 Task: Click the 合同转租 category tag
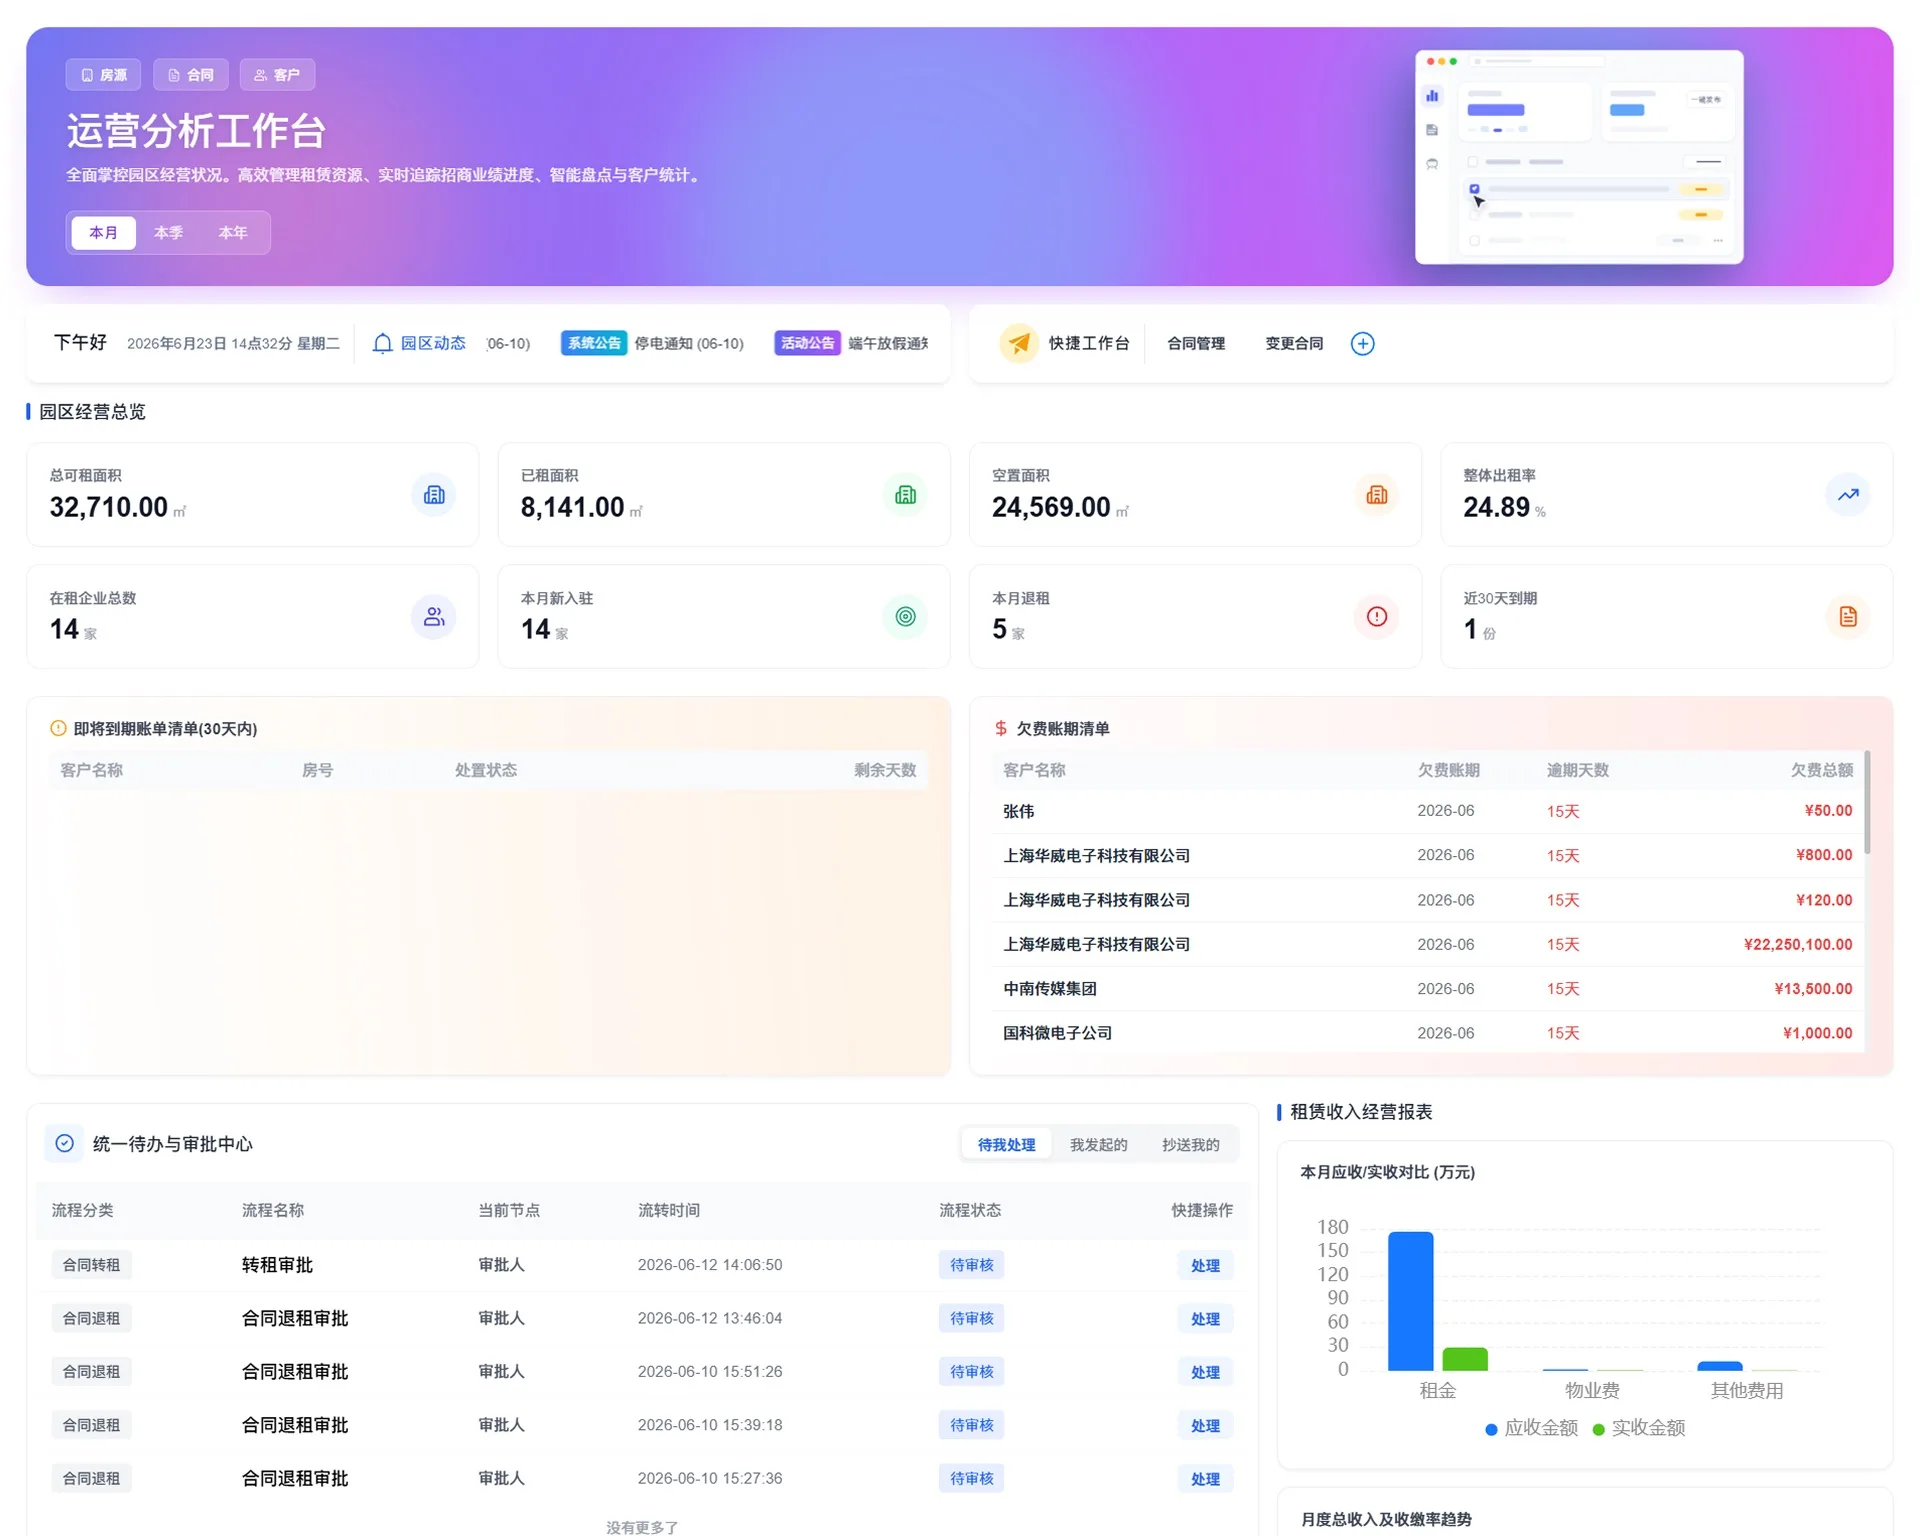point(91,1265)
